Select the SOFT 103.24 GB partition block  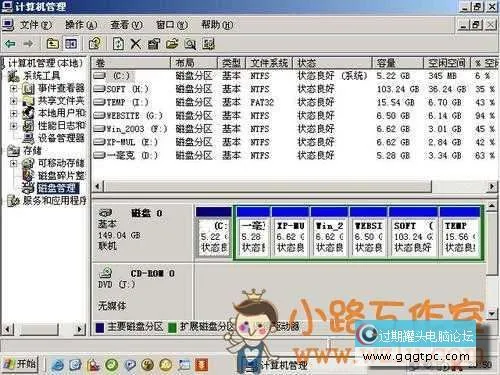coord(413,232)
